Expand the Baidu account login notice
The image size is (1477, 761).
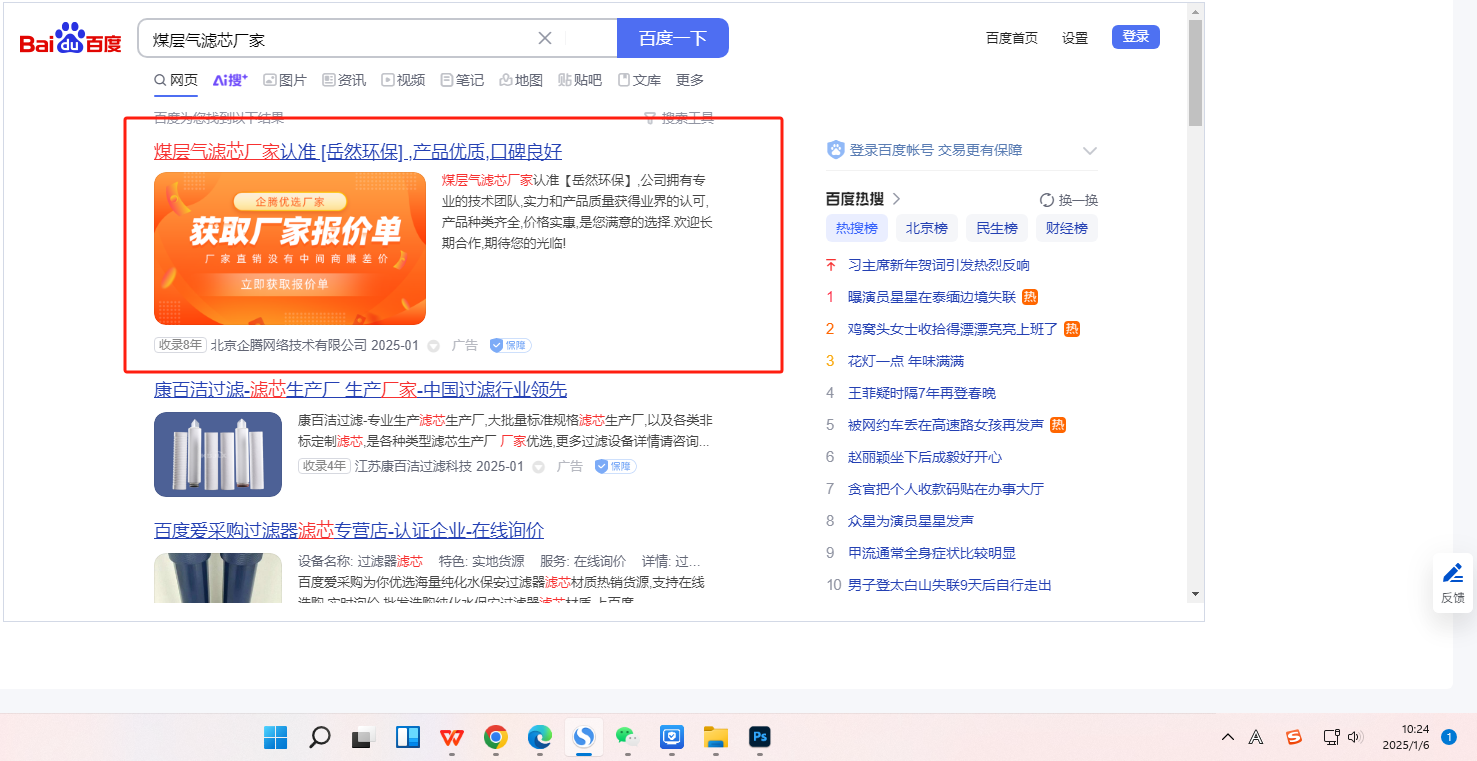pyautogui.click(x=1090, y=151)
